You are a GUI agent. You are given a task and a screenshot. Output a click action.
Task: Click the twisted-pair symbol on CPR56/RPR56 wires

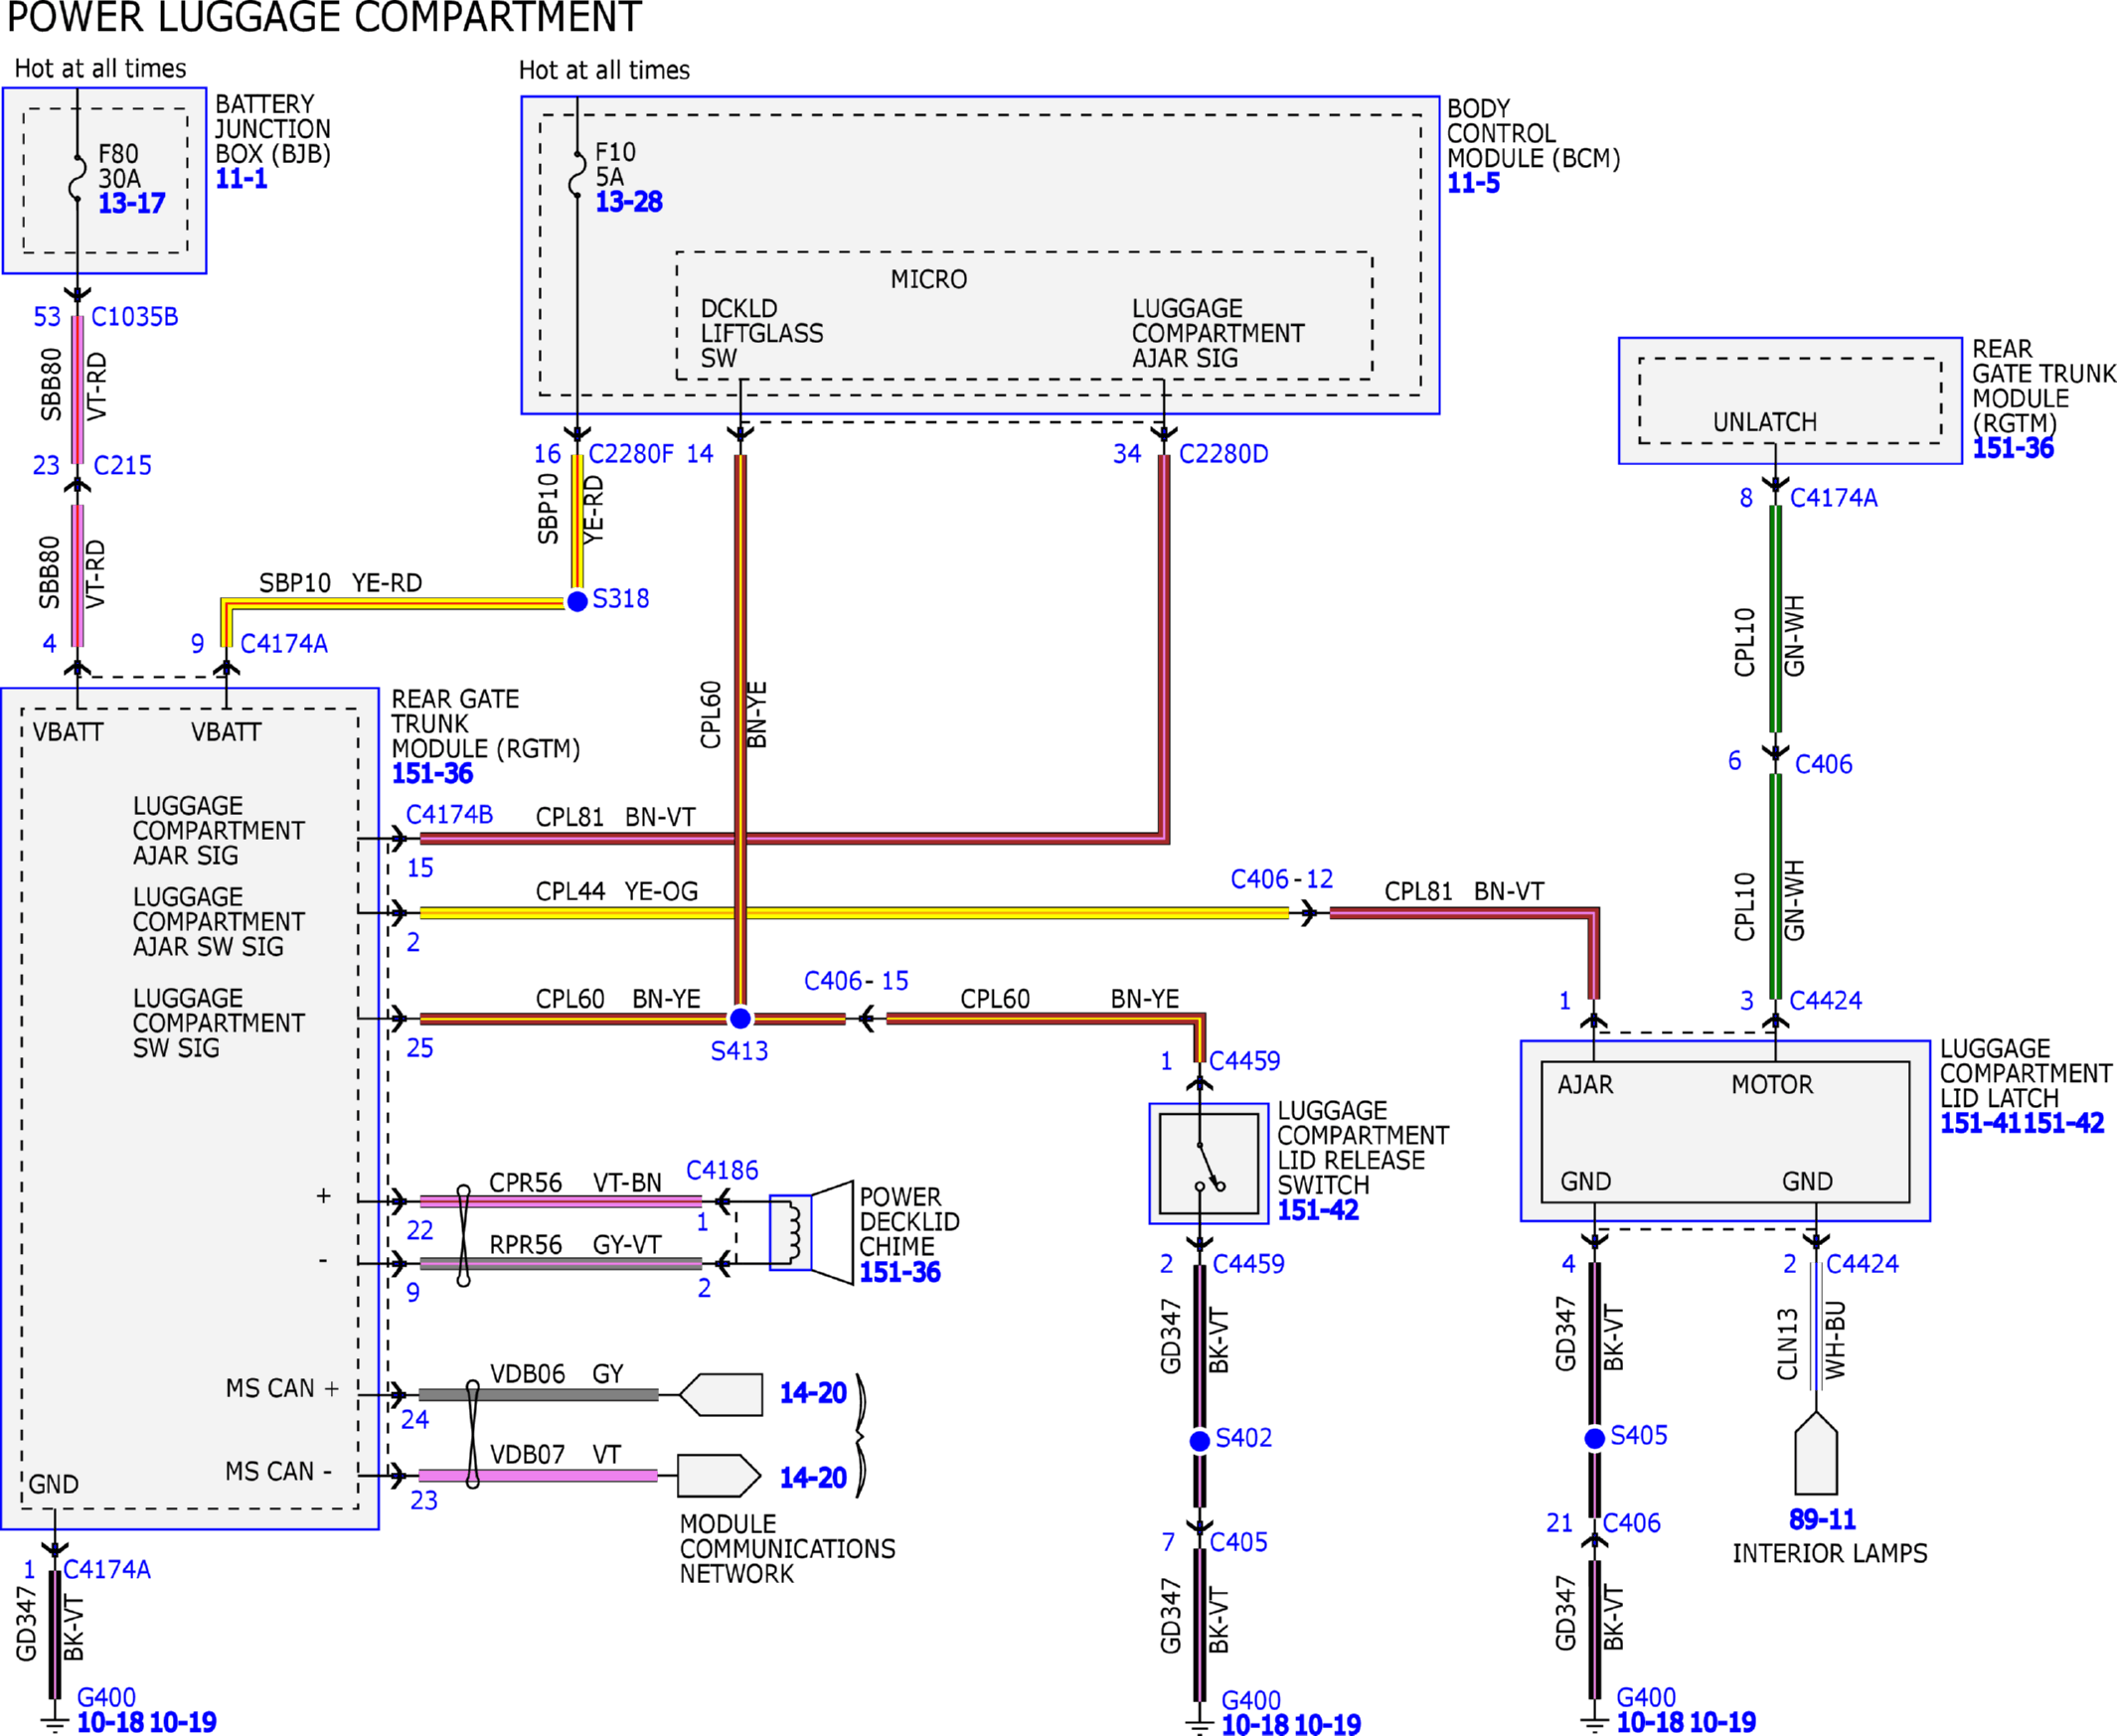tap(463, 1236)
